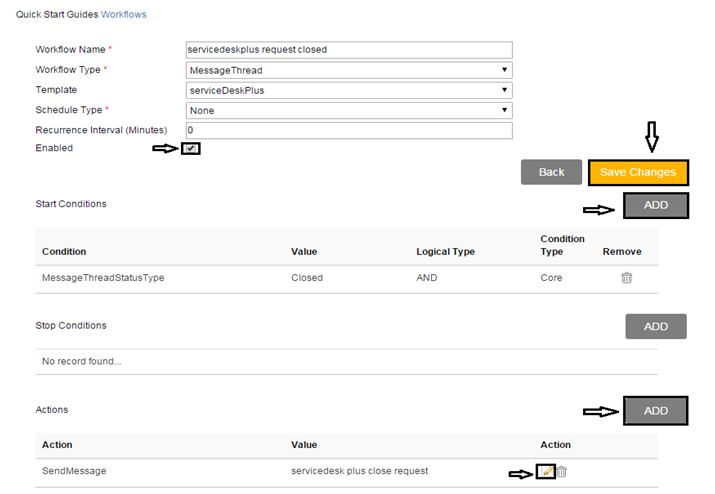Select the SendMessage action row name
This screenshot has width=715, height=494.
coord(73,471)
